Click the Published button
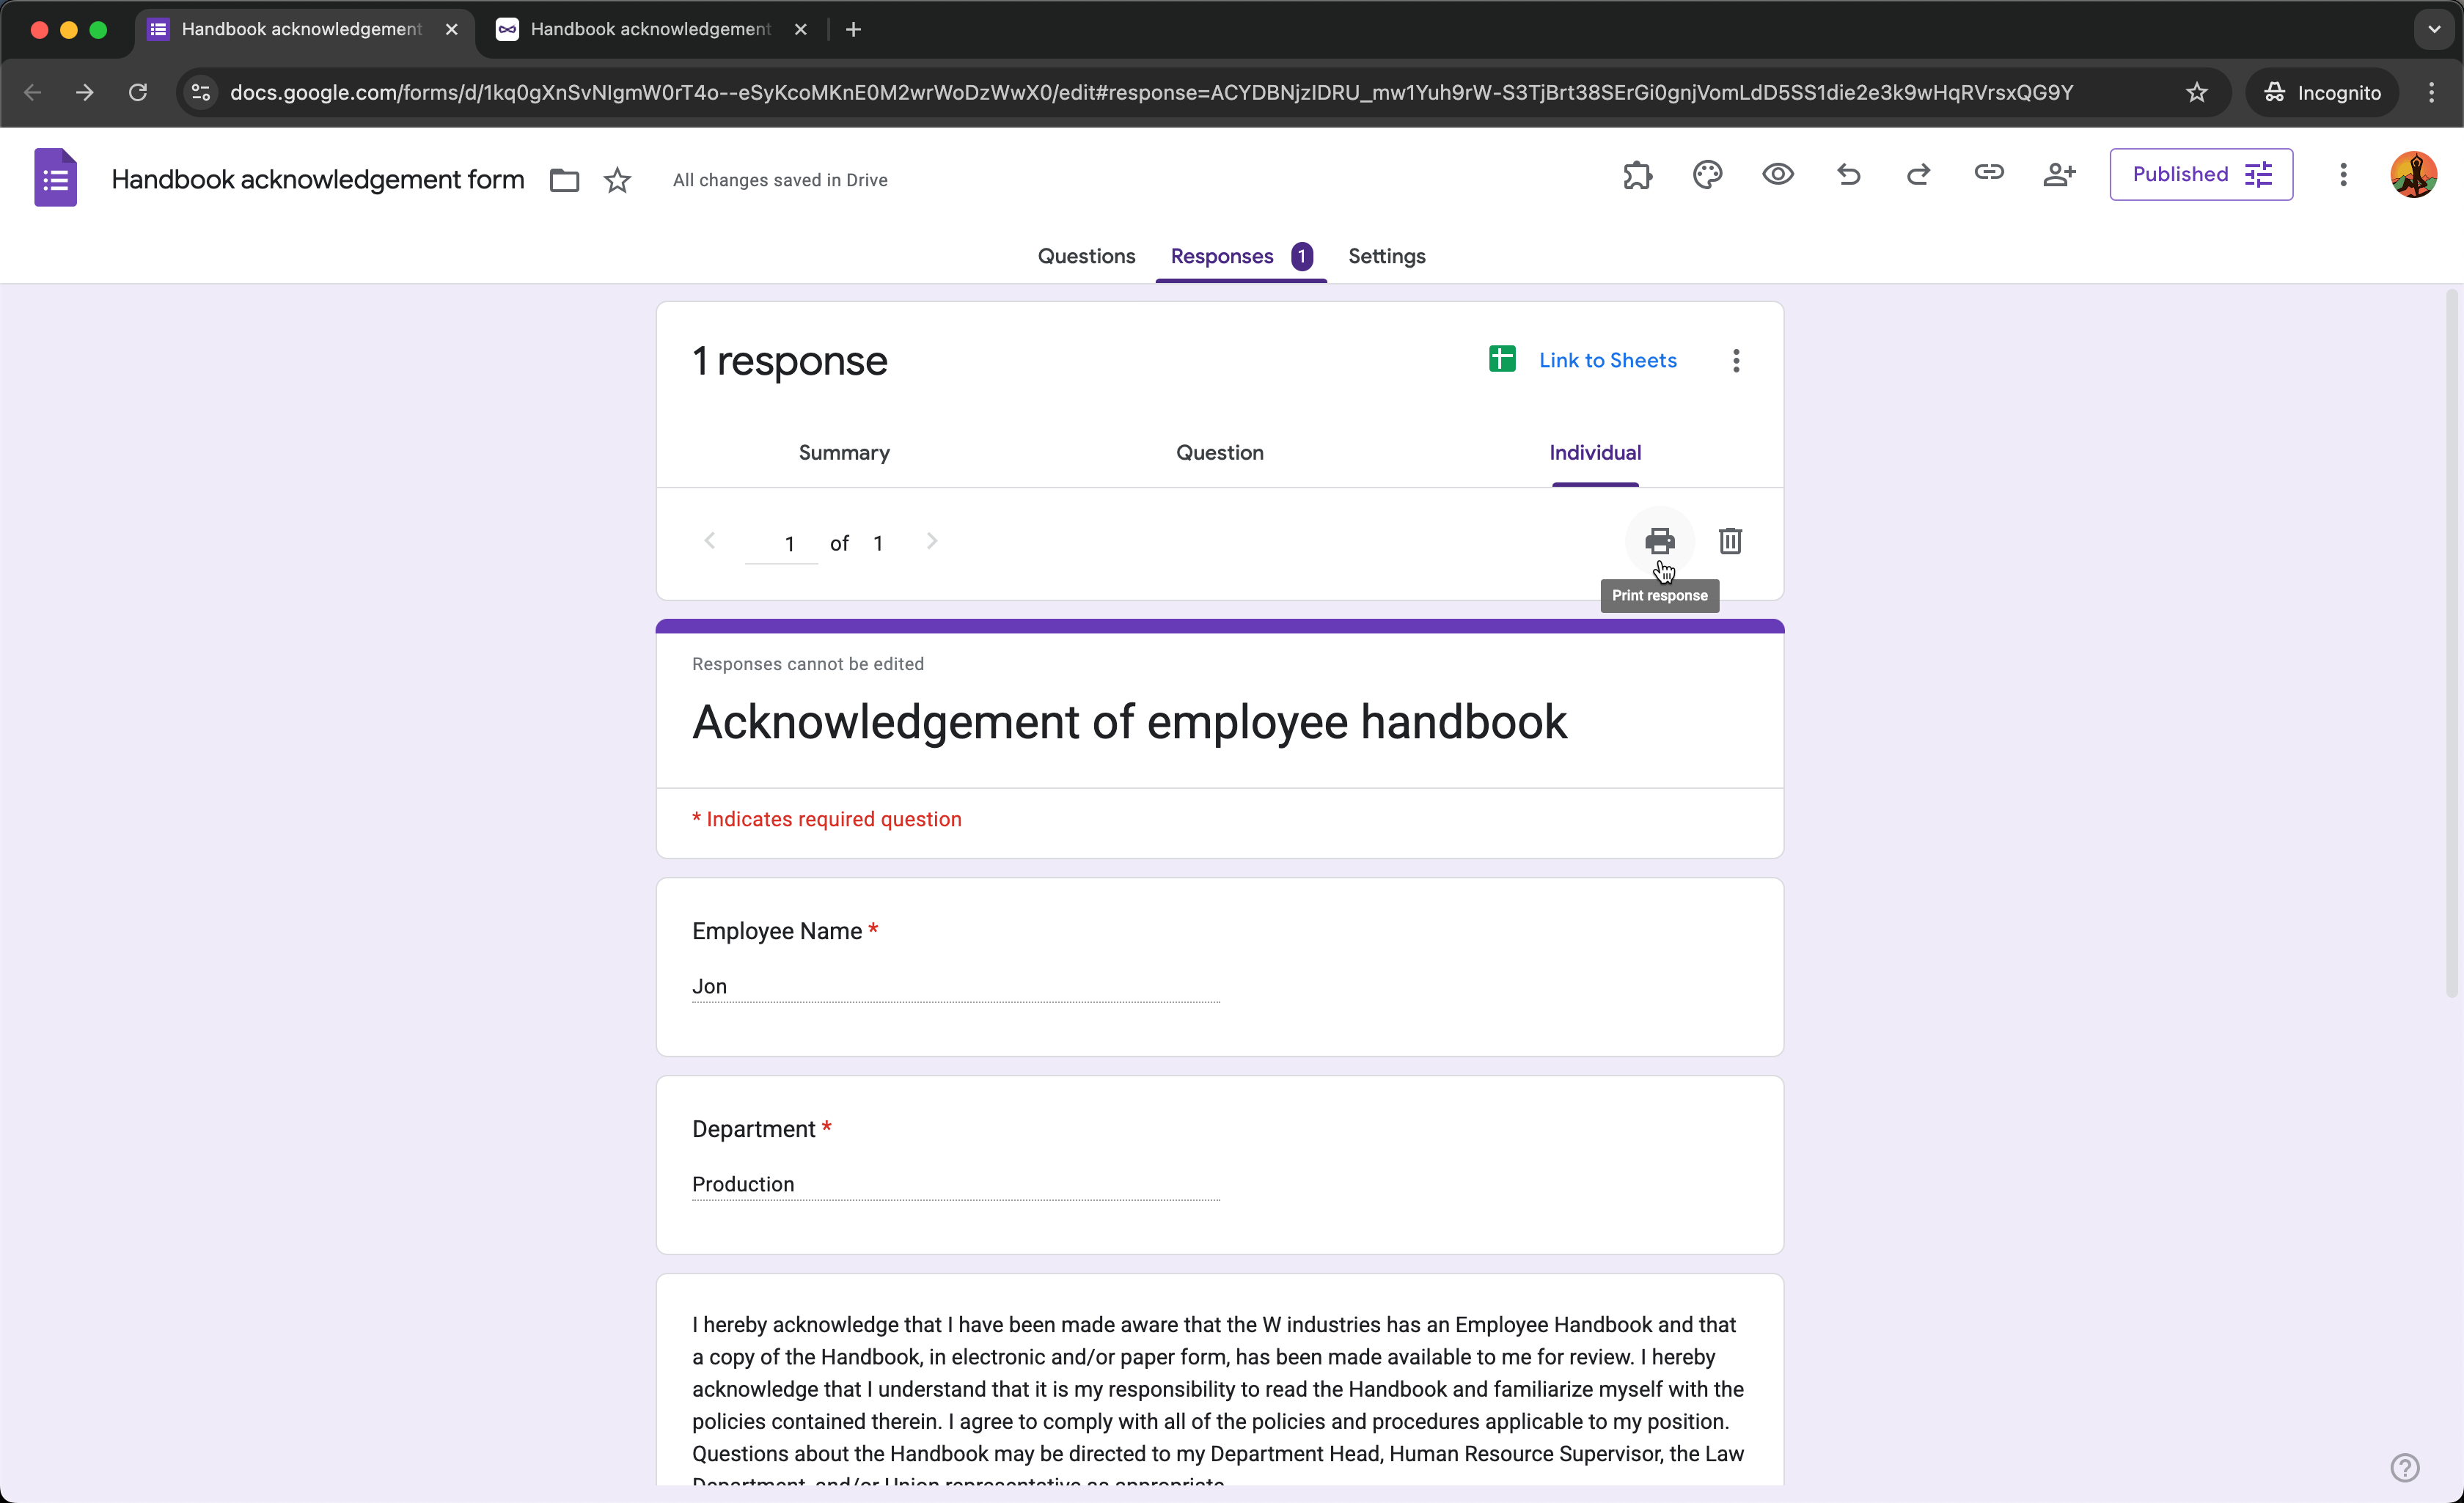 pos(2201,174)
